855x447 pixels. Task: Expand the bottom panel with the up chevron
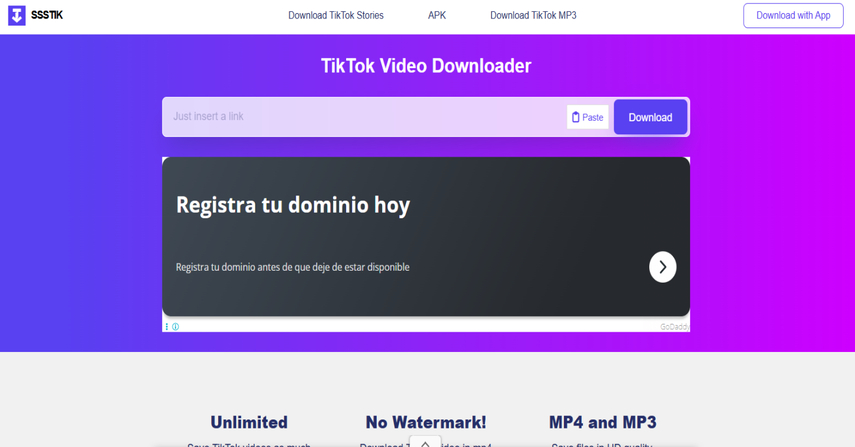(425, 442)
